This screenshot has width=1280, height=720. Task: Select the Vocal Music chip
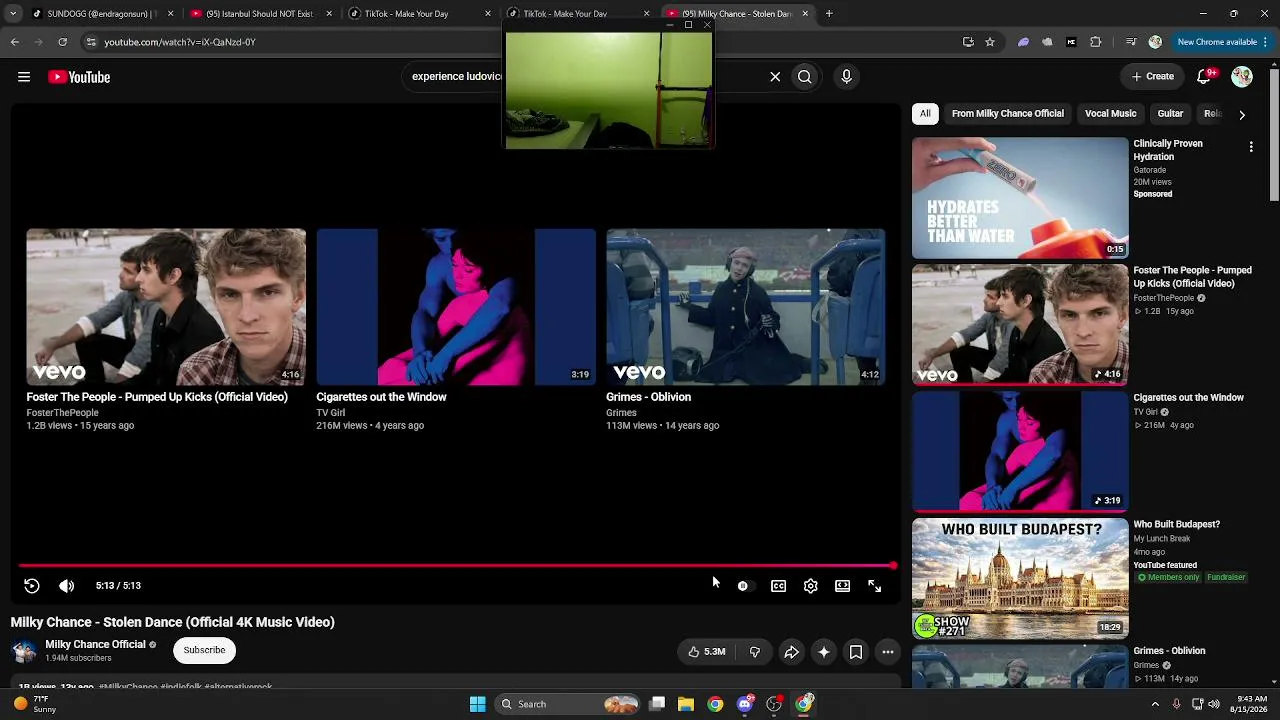tap(1110, 114)
